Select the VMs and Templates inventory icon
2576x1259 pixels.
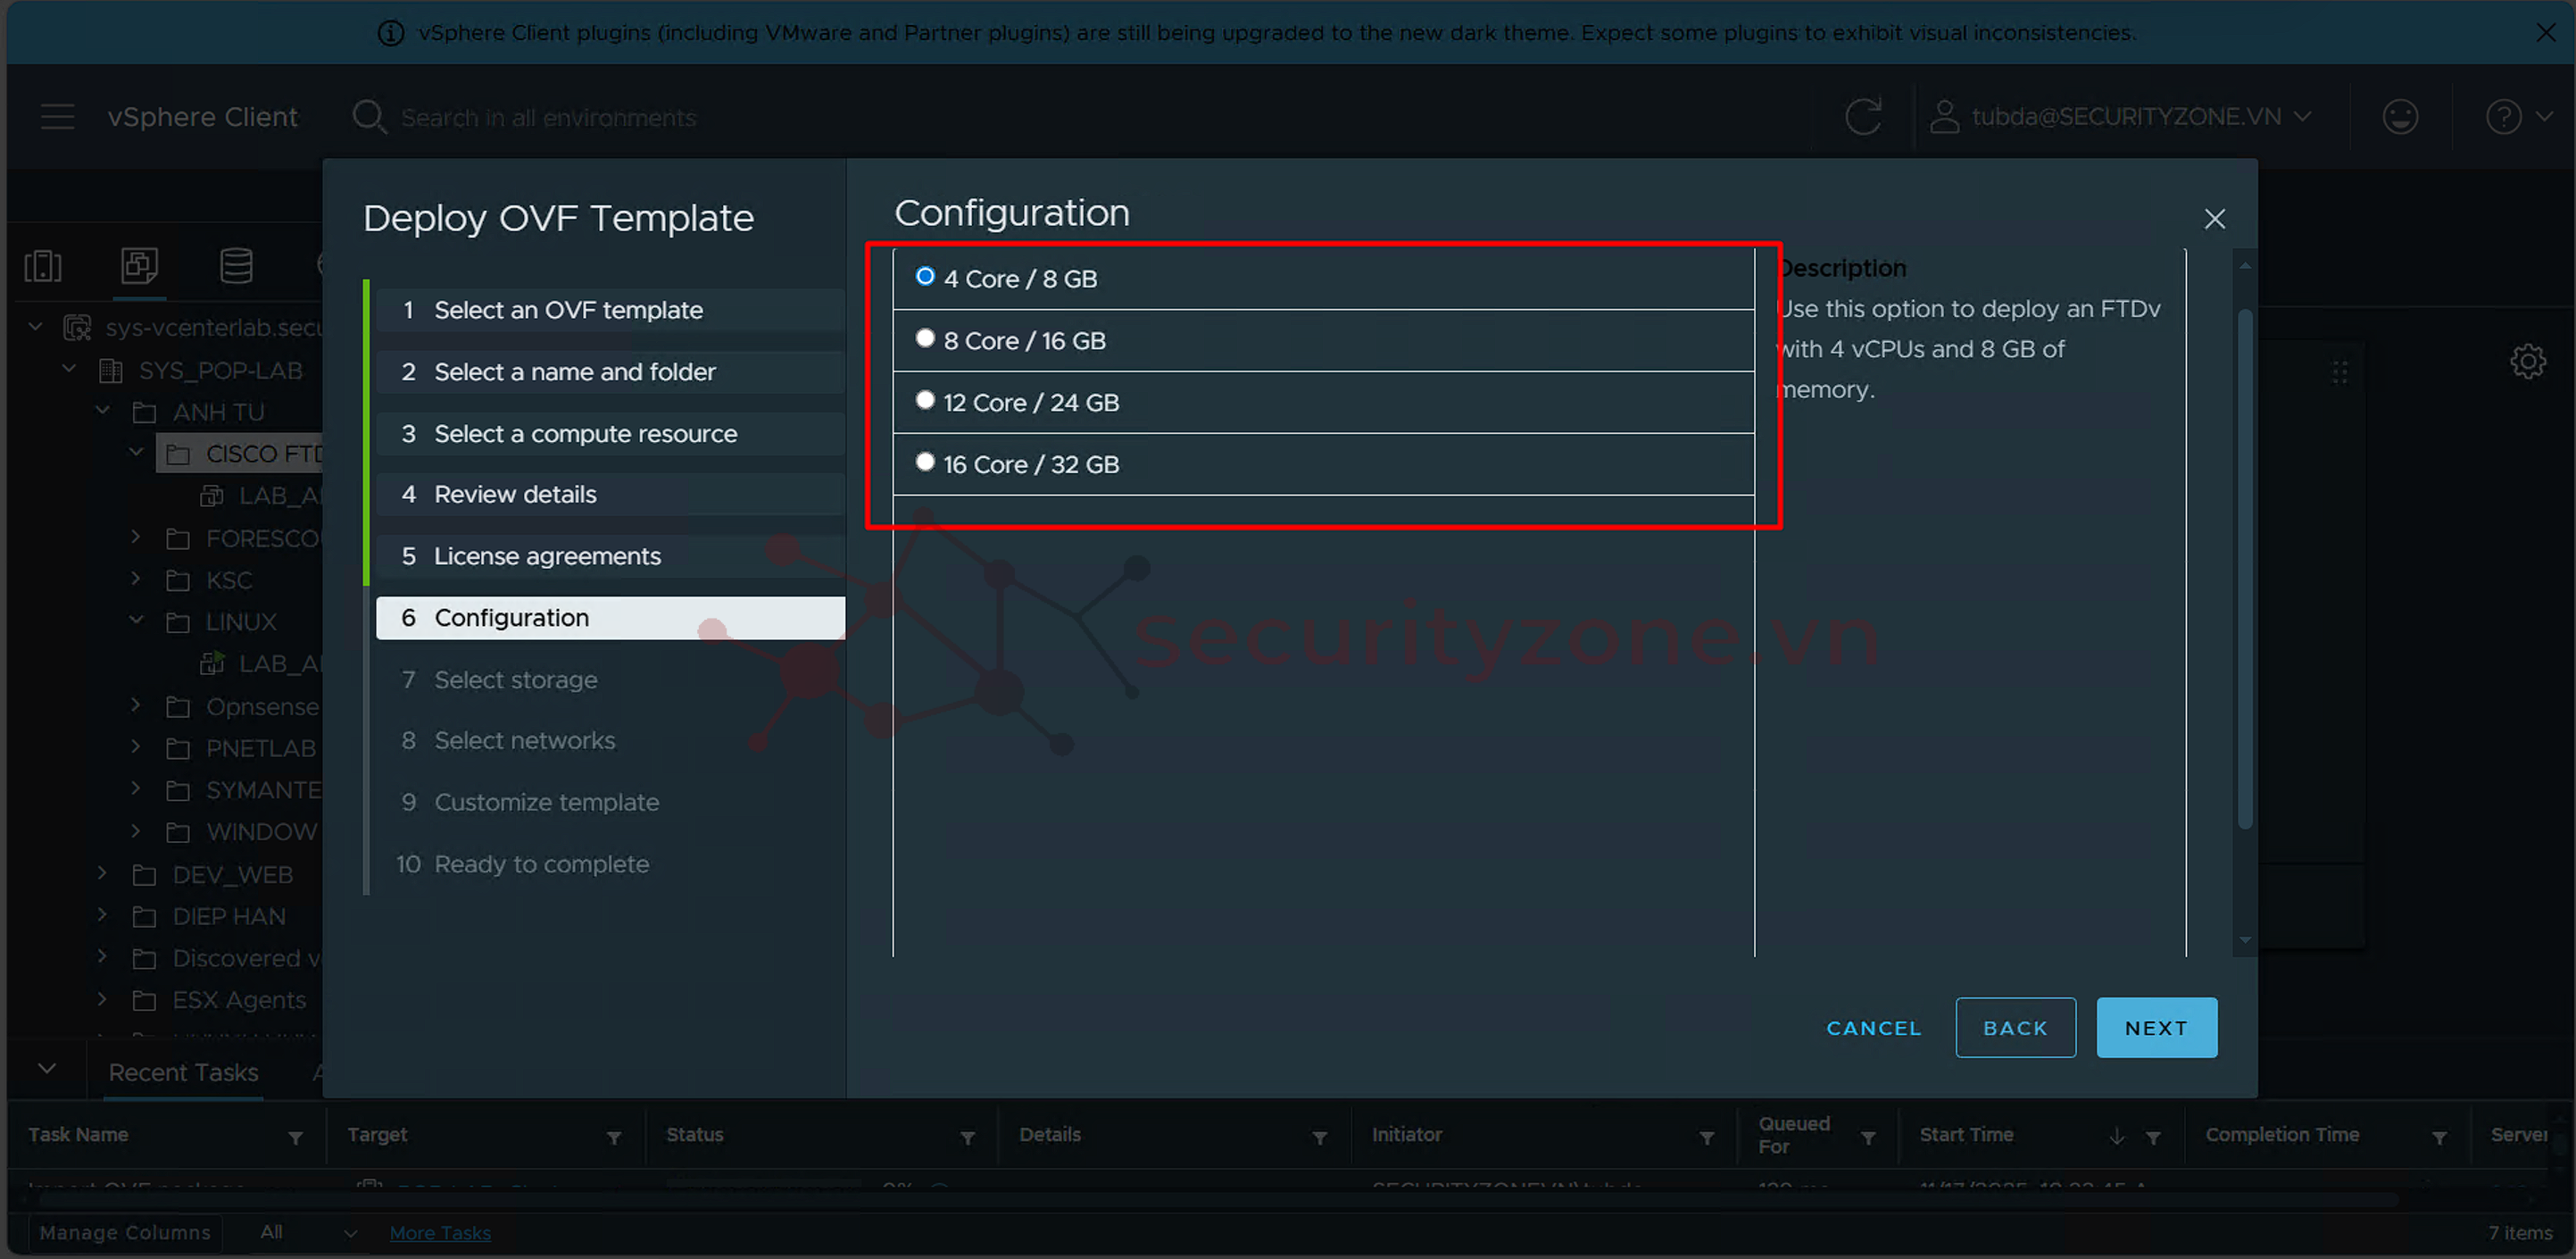[x=139, y=266]
